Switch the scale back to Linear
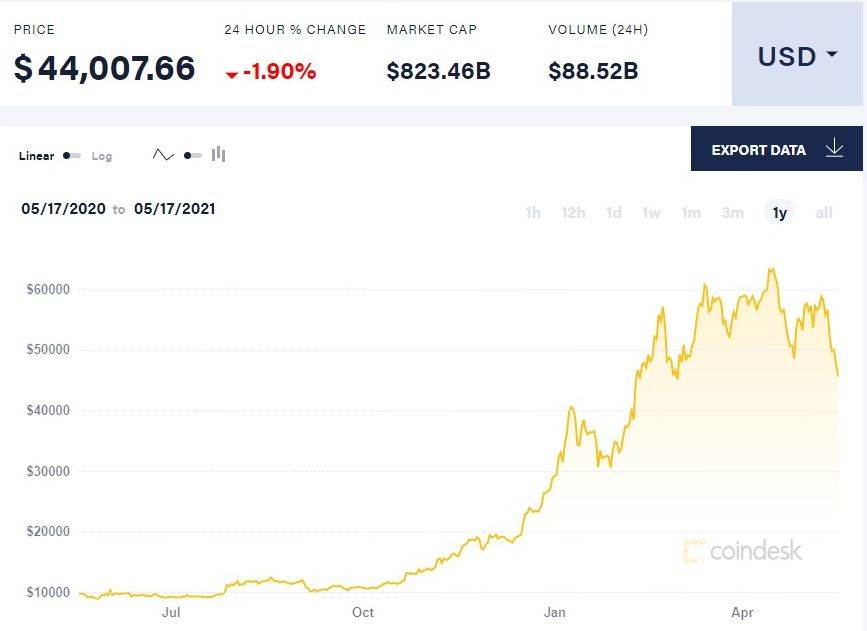867x631 pixels. tap(36, 156)
